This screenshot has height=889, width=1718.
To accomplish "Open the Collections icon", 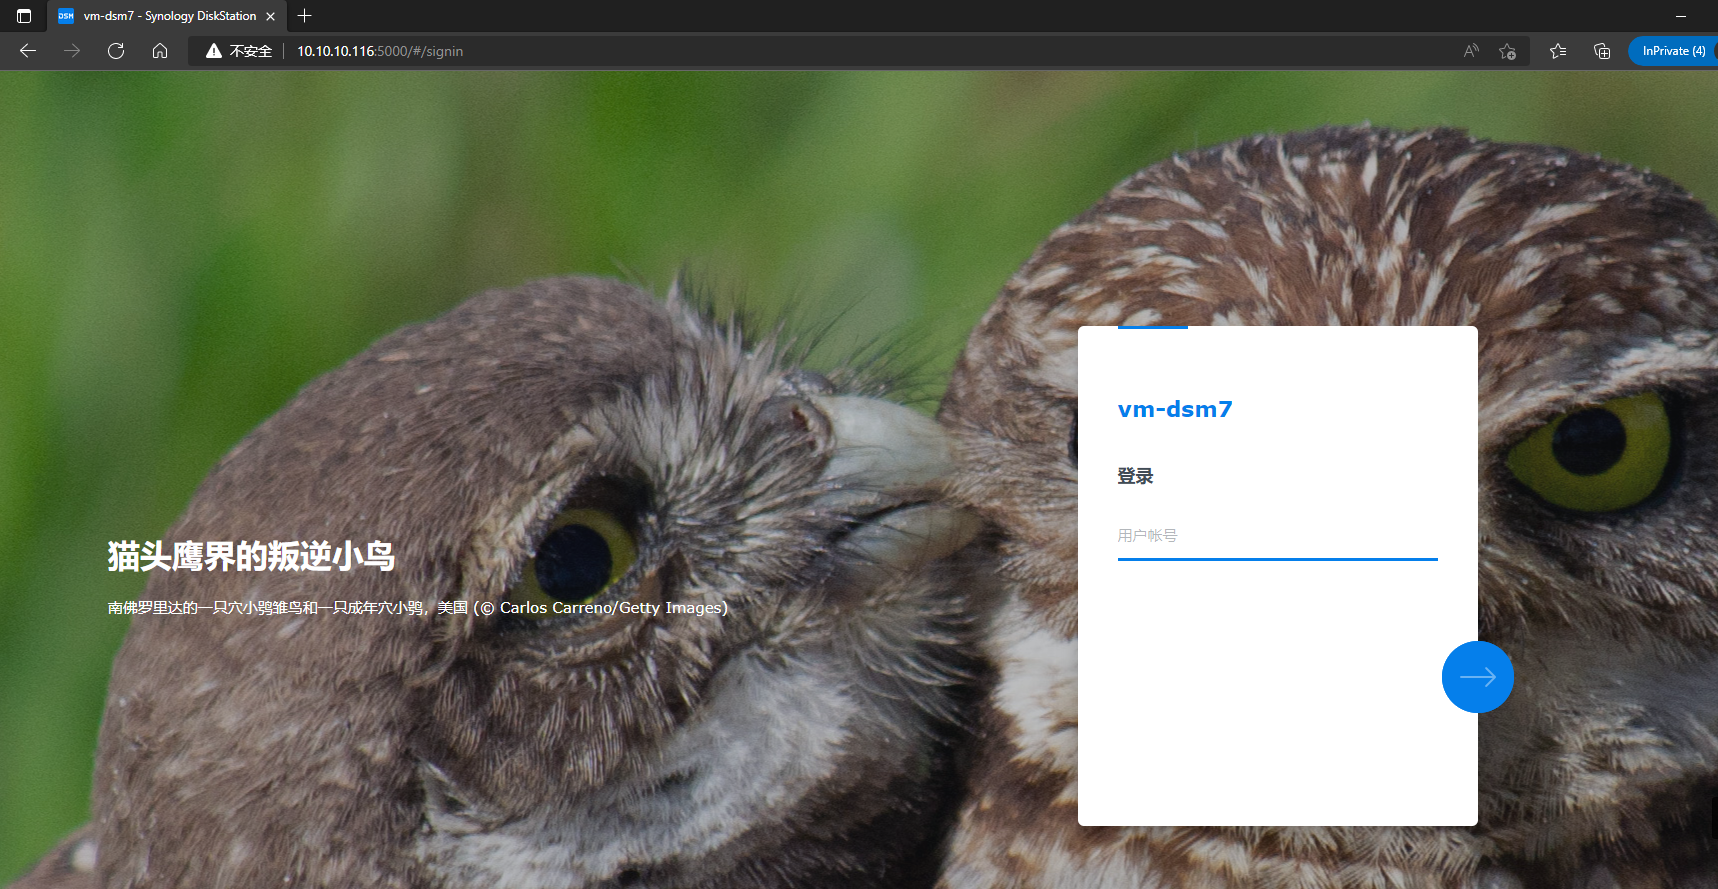I will [1602, 51].
